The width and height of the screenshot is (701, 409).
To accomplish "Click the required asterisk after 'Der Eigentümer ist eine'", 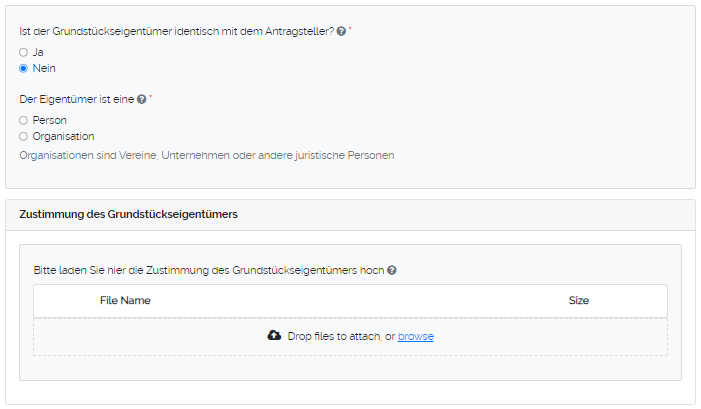I will (x=151, y=98).
